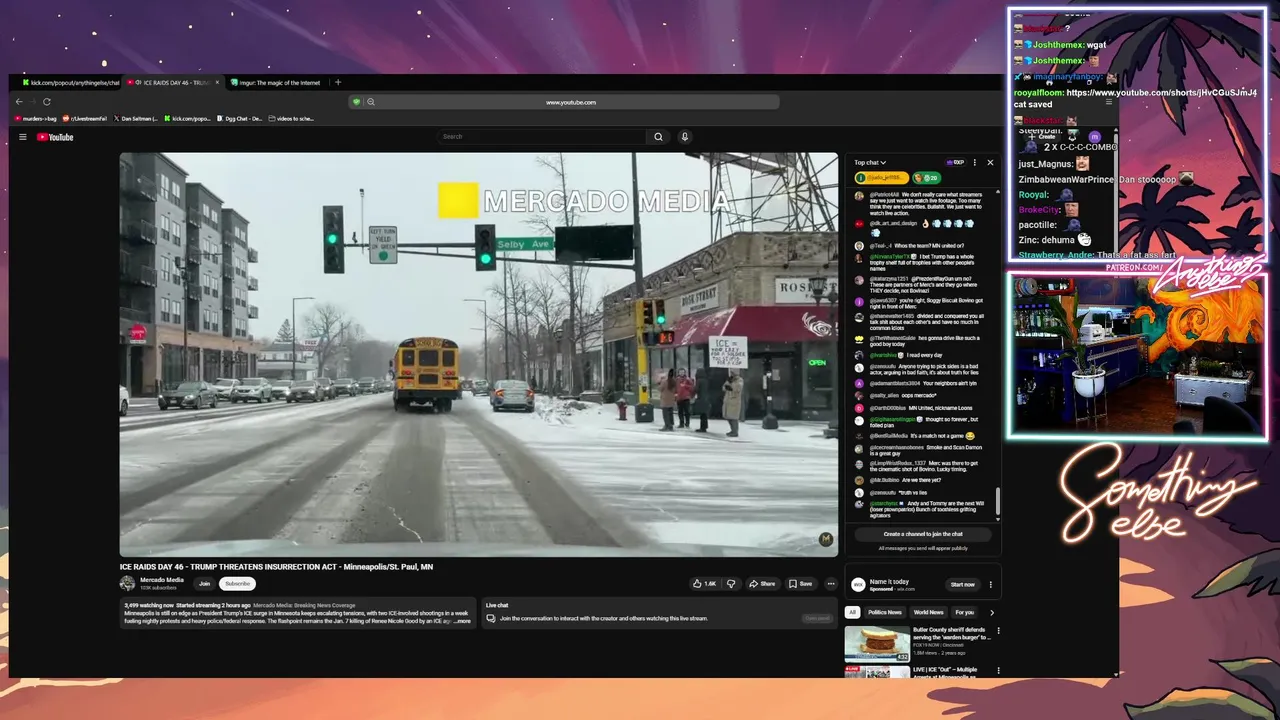Dislike the video with thumbs-down icon

pyautogui.click(x=731, y=584)
